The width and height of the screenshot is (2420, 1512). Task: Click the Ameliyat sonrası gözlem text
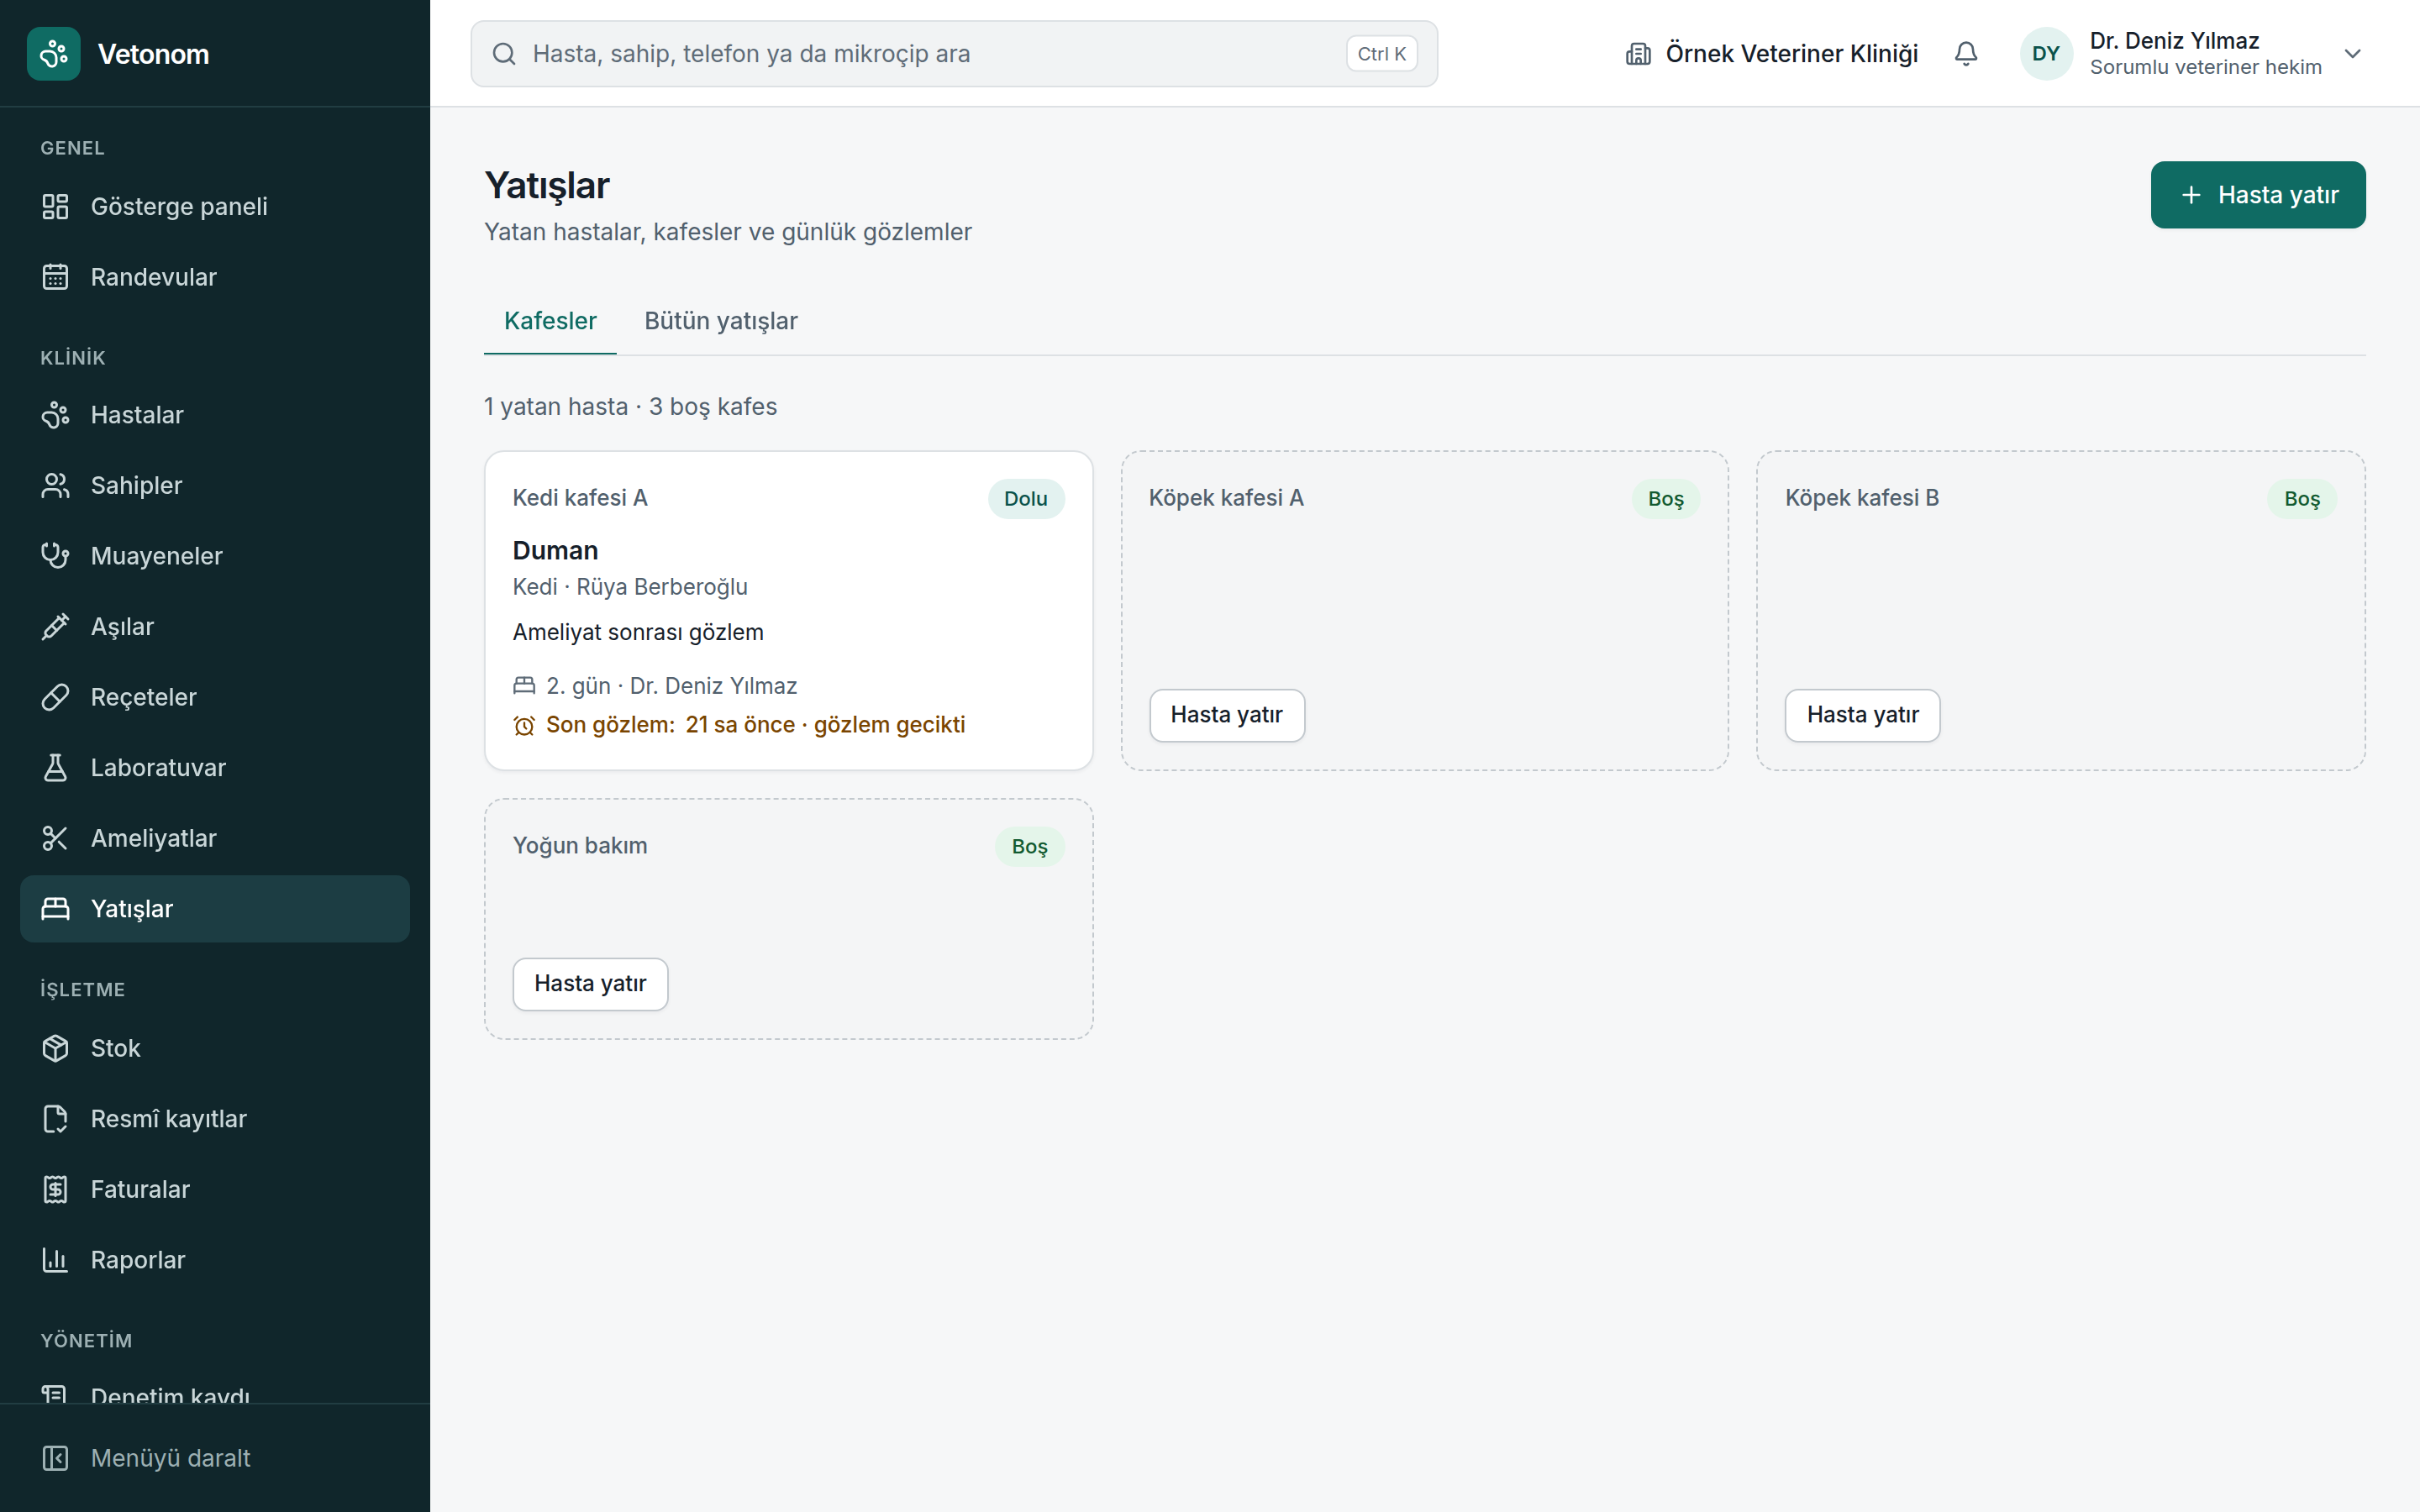click(638, 632)
